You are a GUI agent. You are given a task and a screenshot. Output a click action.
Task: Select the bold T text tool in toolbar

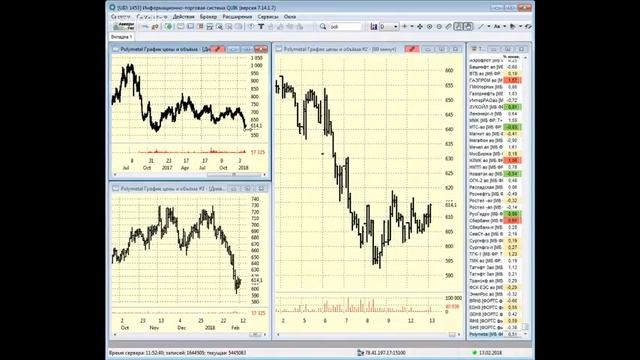tap(261, 27)
